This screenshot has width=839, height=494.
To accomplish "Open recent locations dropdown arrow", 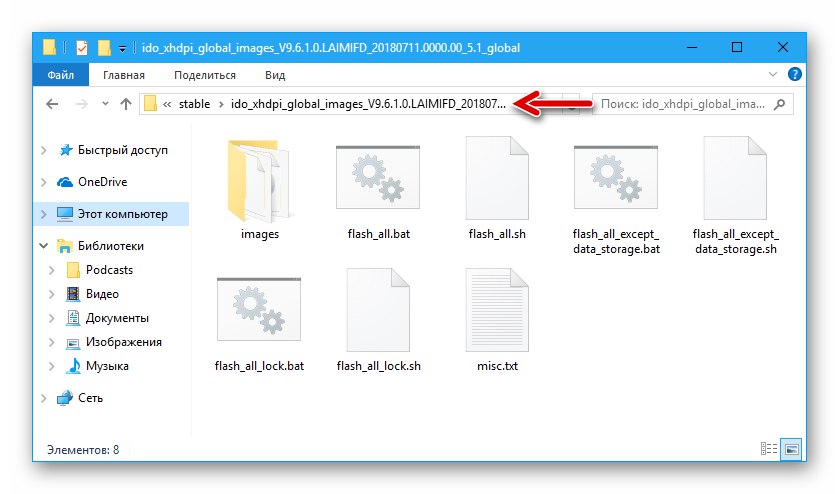I will click(105, 104).
